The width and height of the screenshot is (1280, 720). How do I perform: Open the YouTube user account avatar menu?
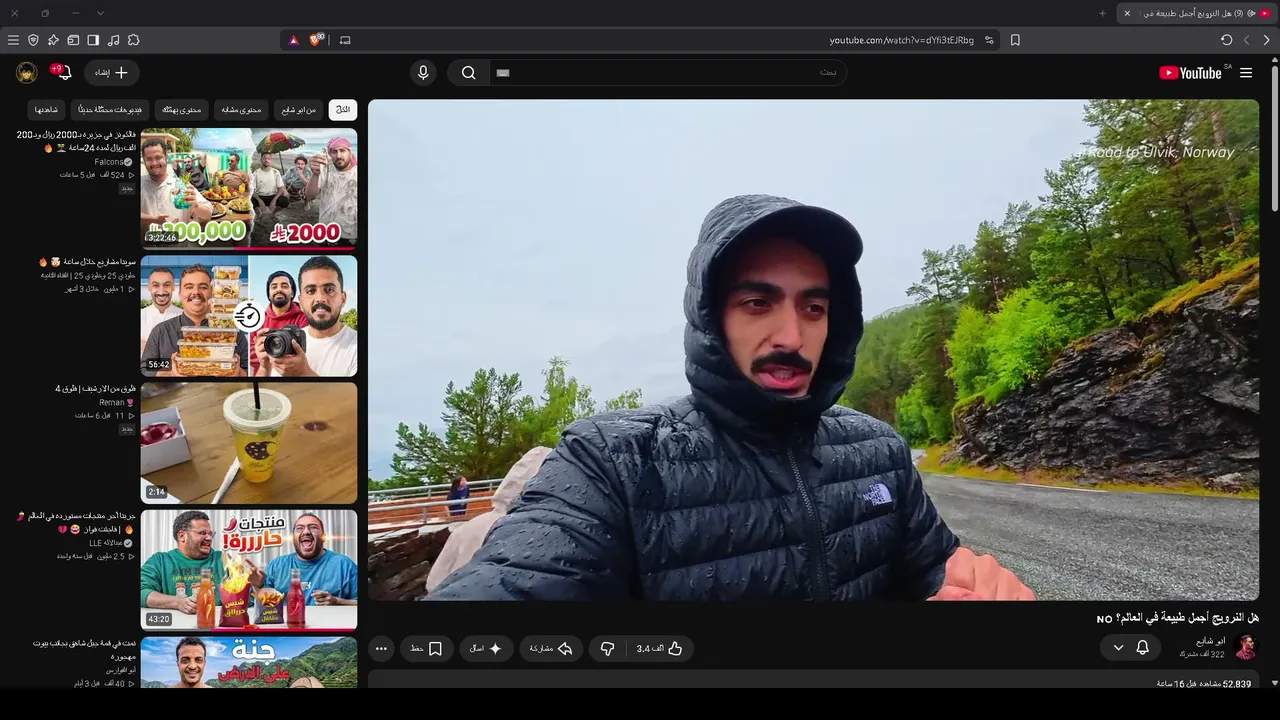(27, 72)
